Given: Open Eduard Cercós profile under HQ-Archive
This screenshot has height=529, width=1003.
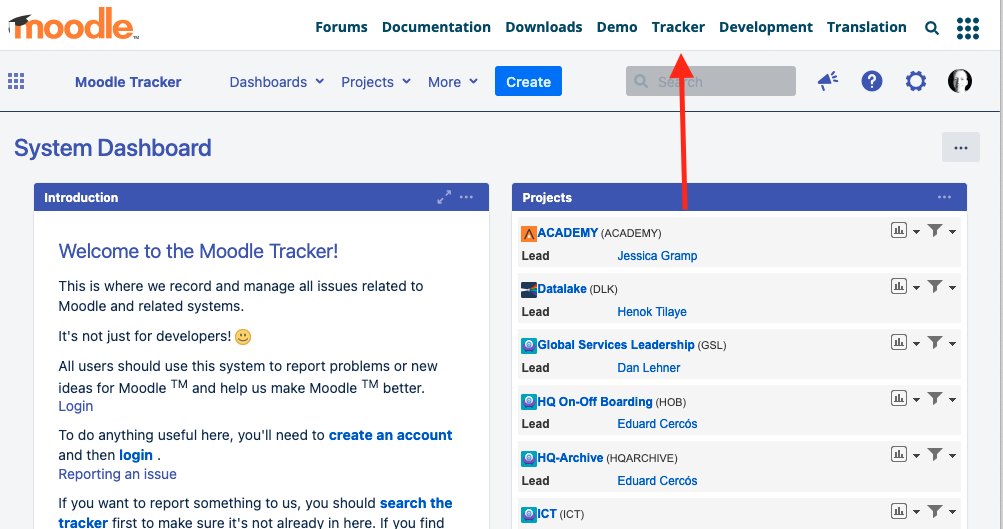Looking at the screenshot, I should click(x=657, y=480).
